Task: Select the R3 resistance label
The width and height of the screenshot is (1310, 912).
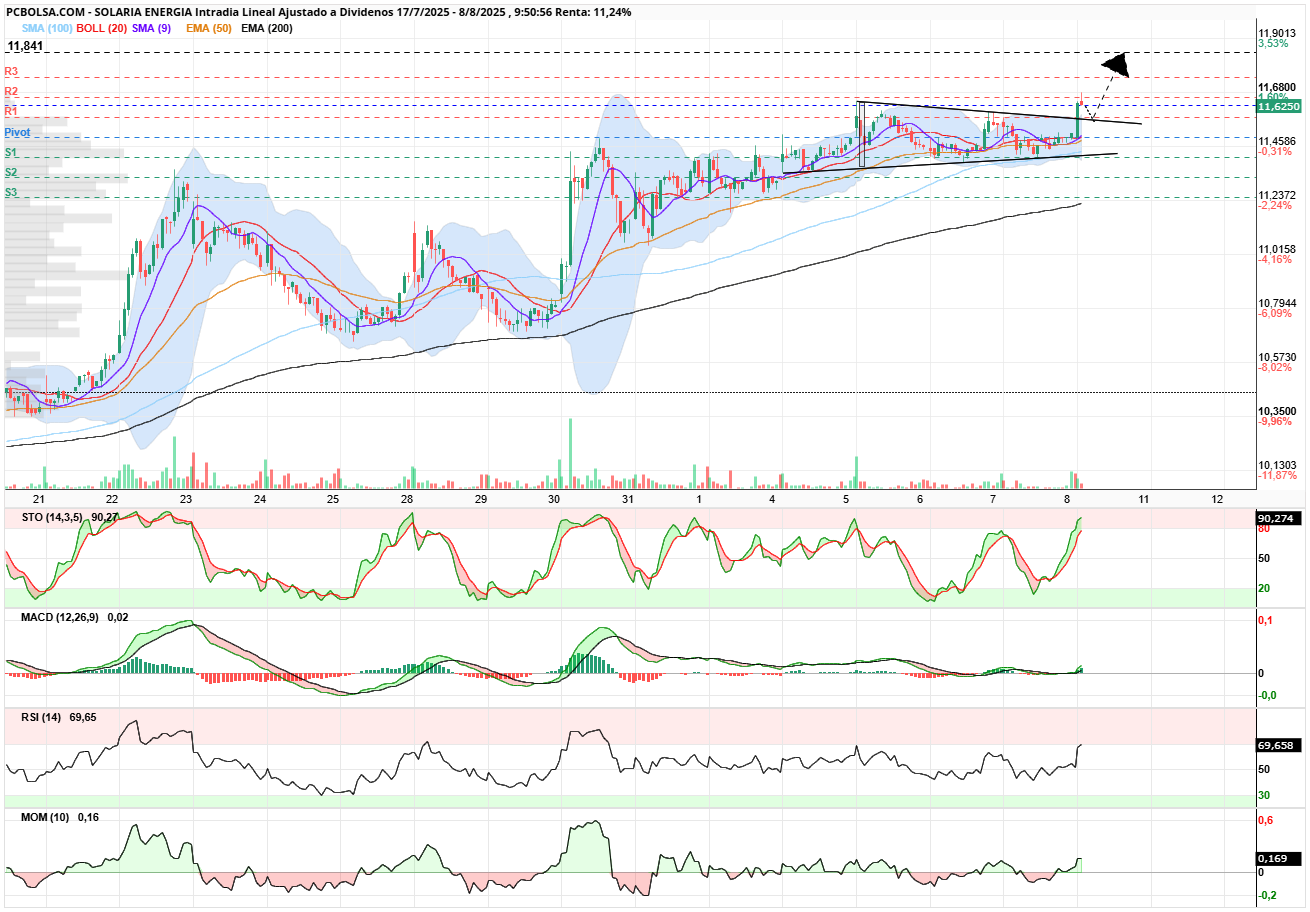Action: click(x=11, y=72)
